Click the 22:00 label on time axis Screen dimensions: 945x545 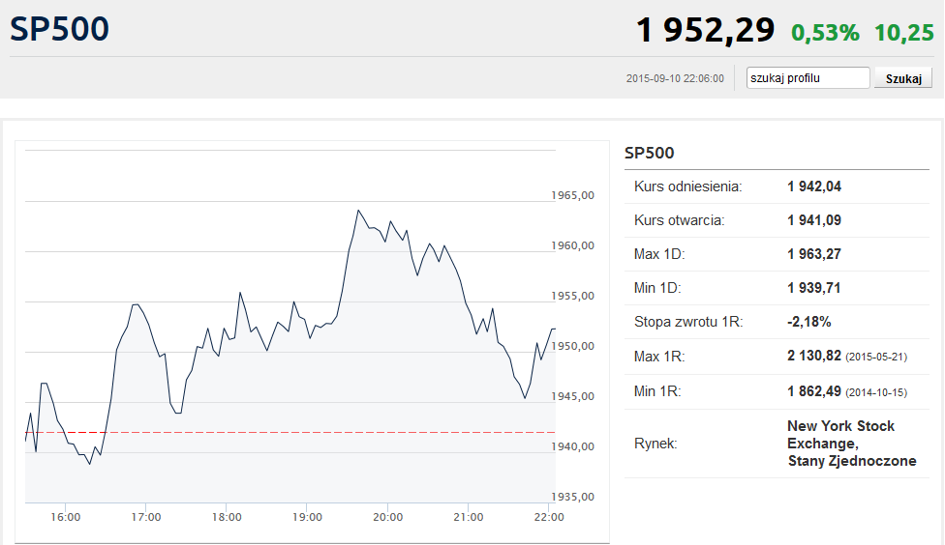(549, 517)
